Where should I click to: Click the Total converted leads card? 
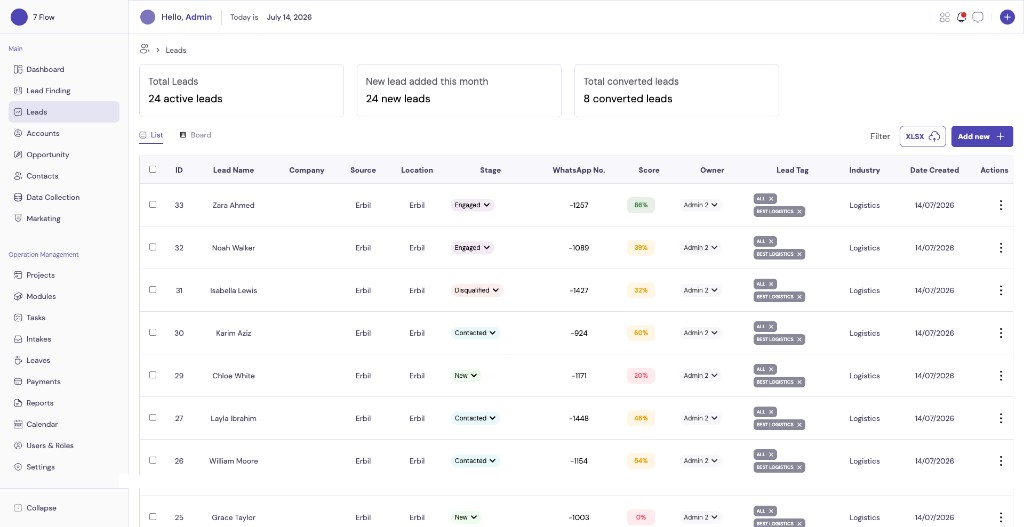click(x=677, y=90)
